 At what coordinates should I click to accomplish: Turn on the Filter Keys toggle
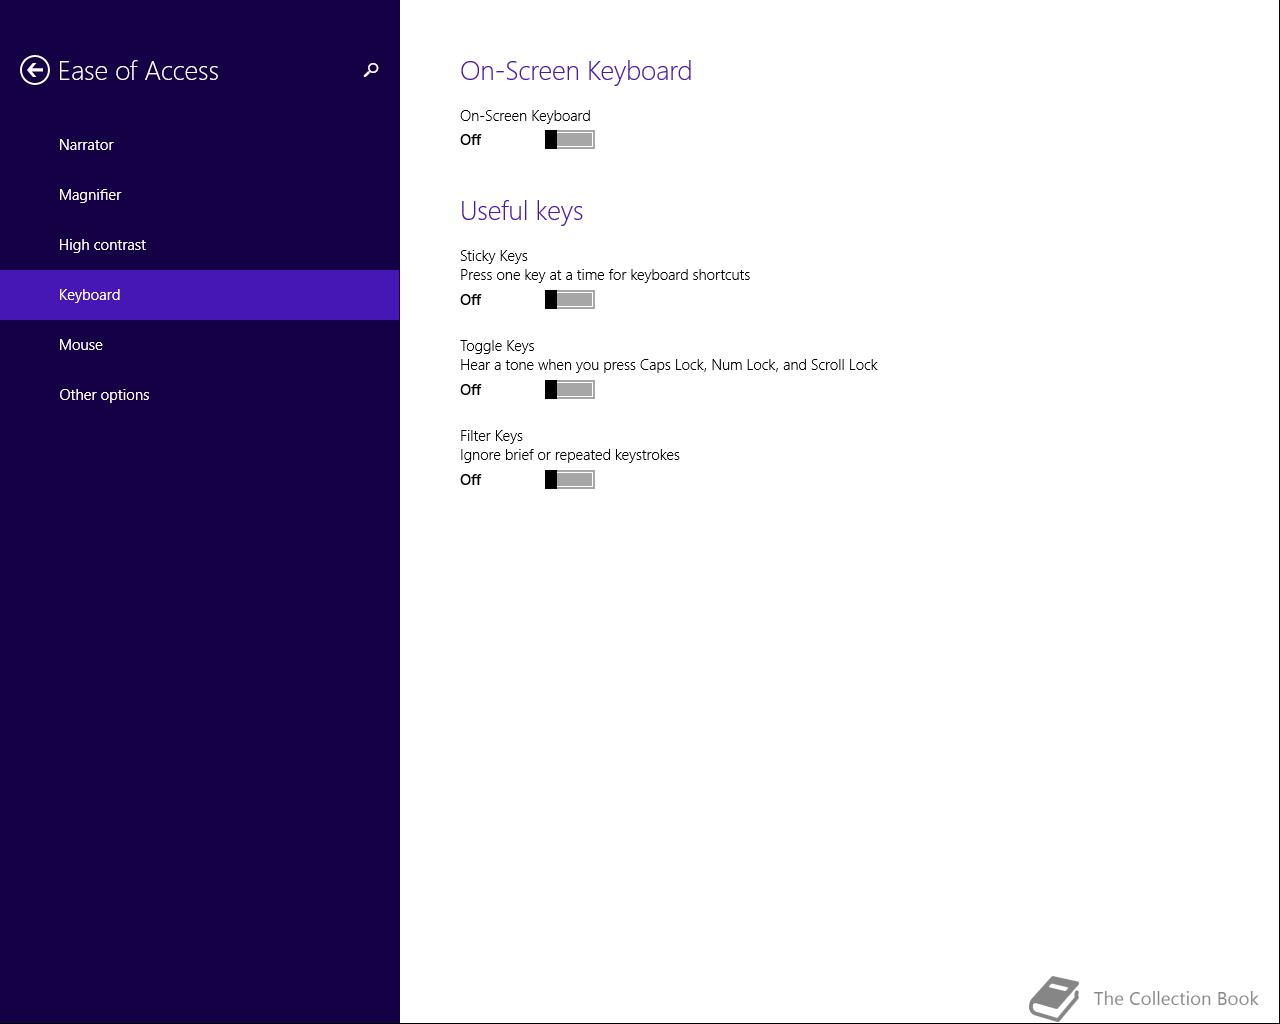click(570, 480)
